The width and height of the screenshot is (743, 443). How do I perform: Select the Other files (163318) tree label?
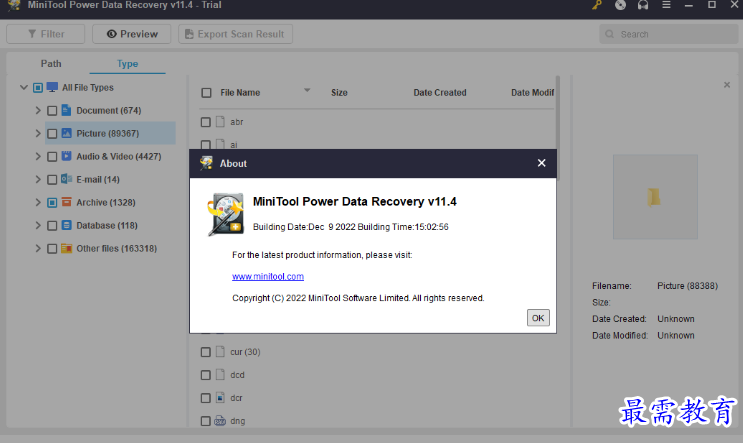(x=117, y=248)
